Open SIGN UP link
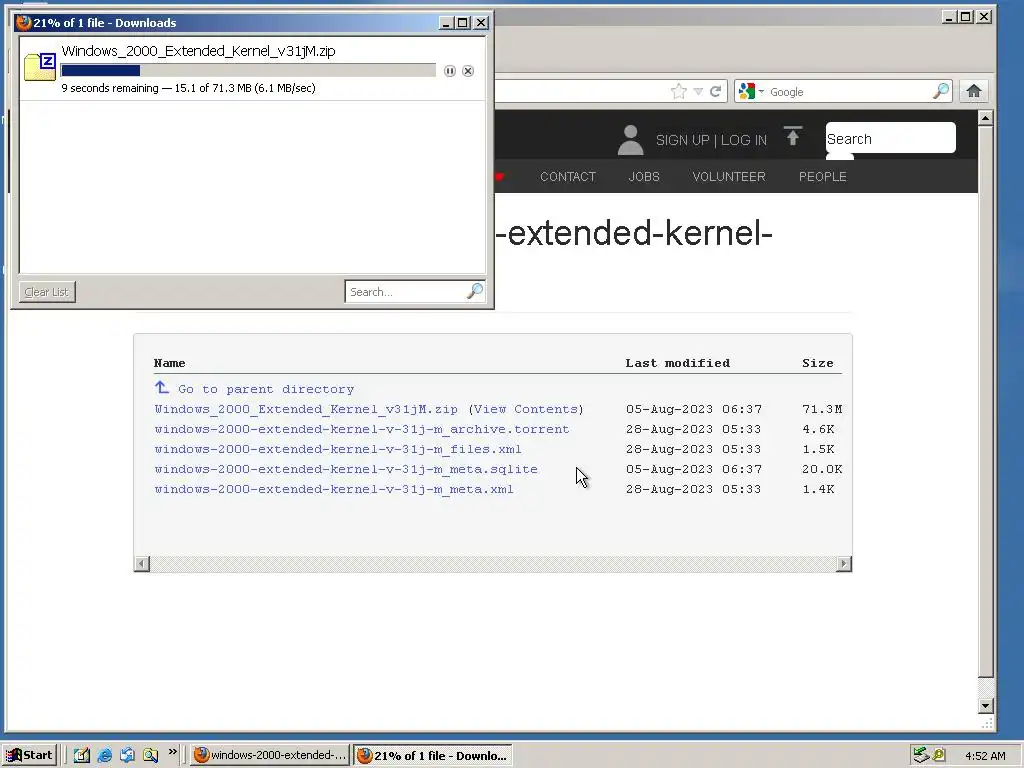Screen dimensions: 1024x768 (682, 140)
